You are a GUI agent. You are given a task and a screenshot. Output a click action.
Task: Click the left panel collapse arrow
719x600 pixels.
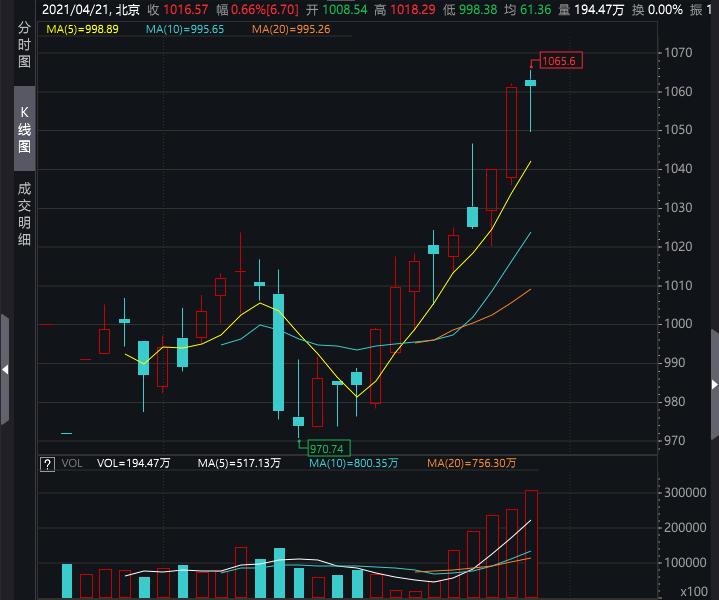(5, 369)
